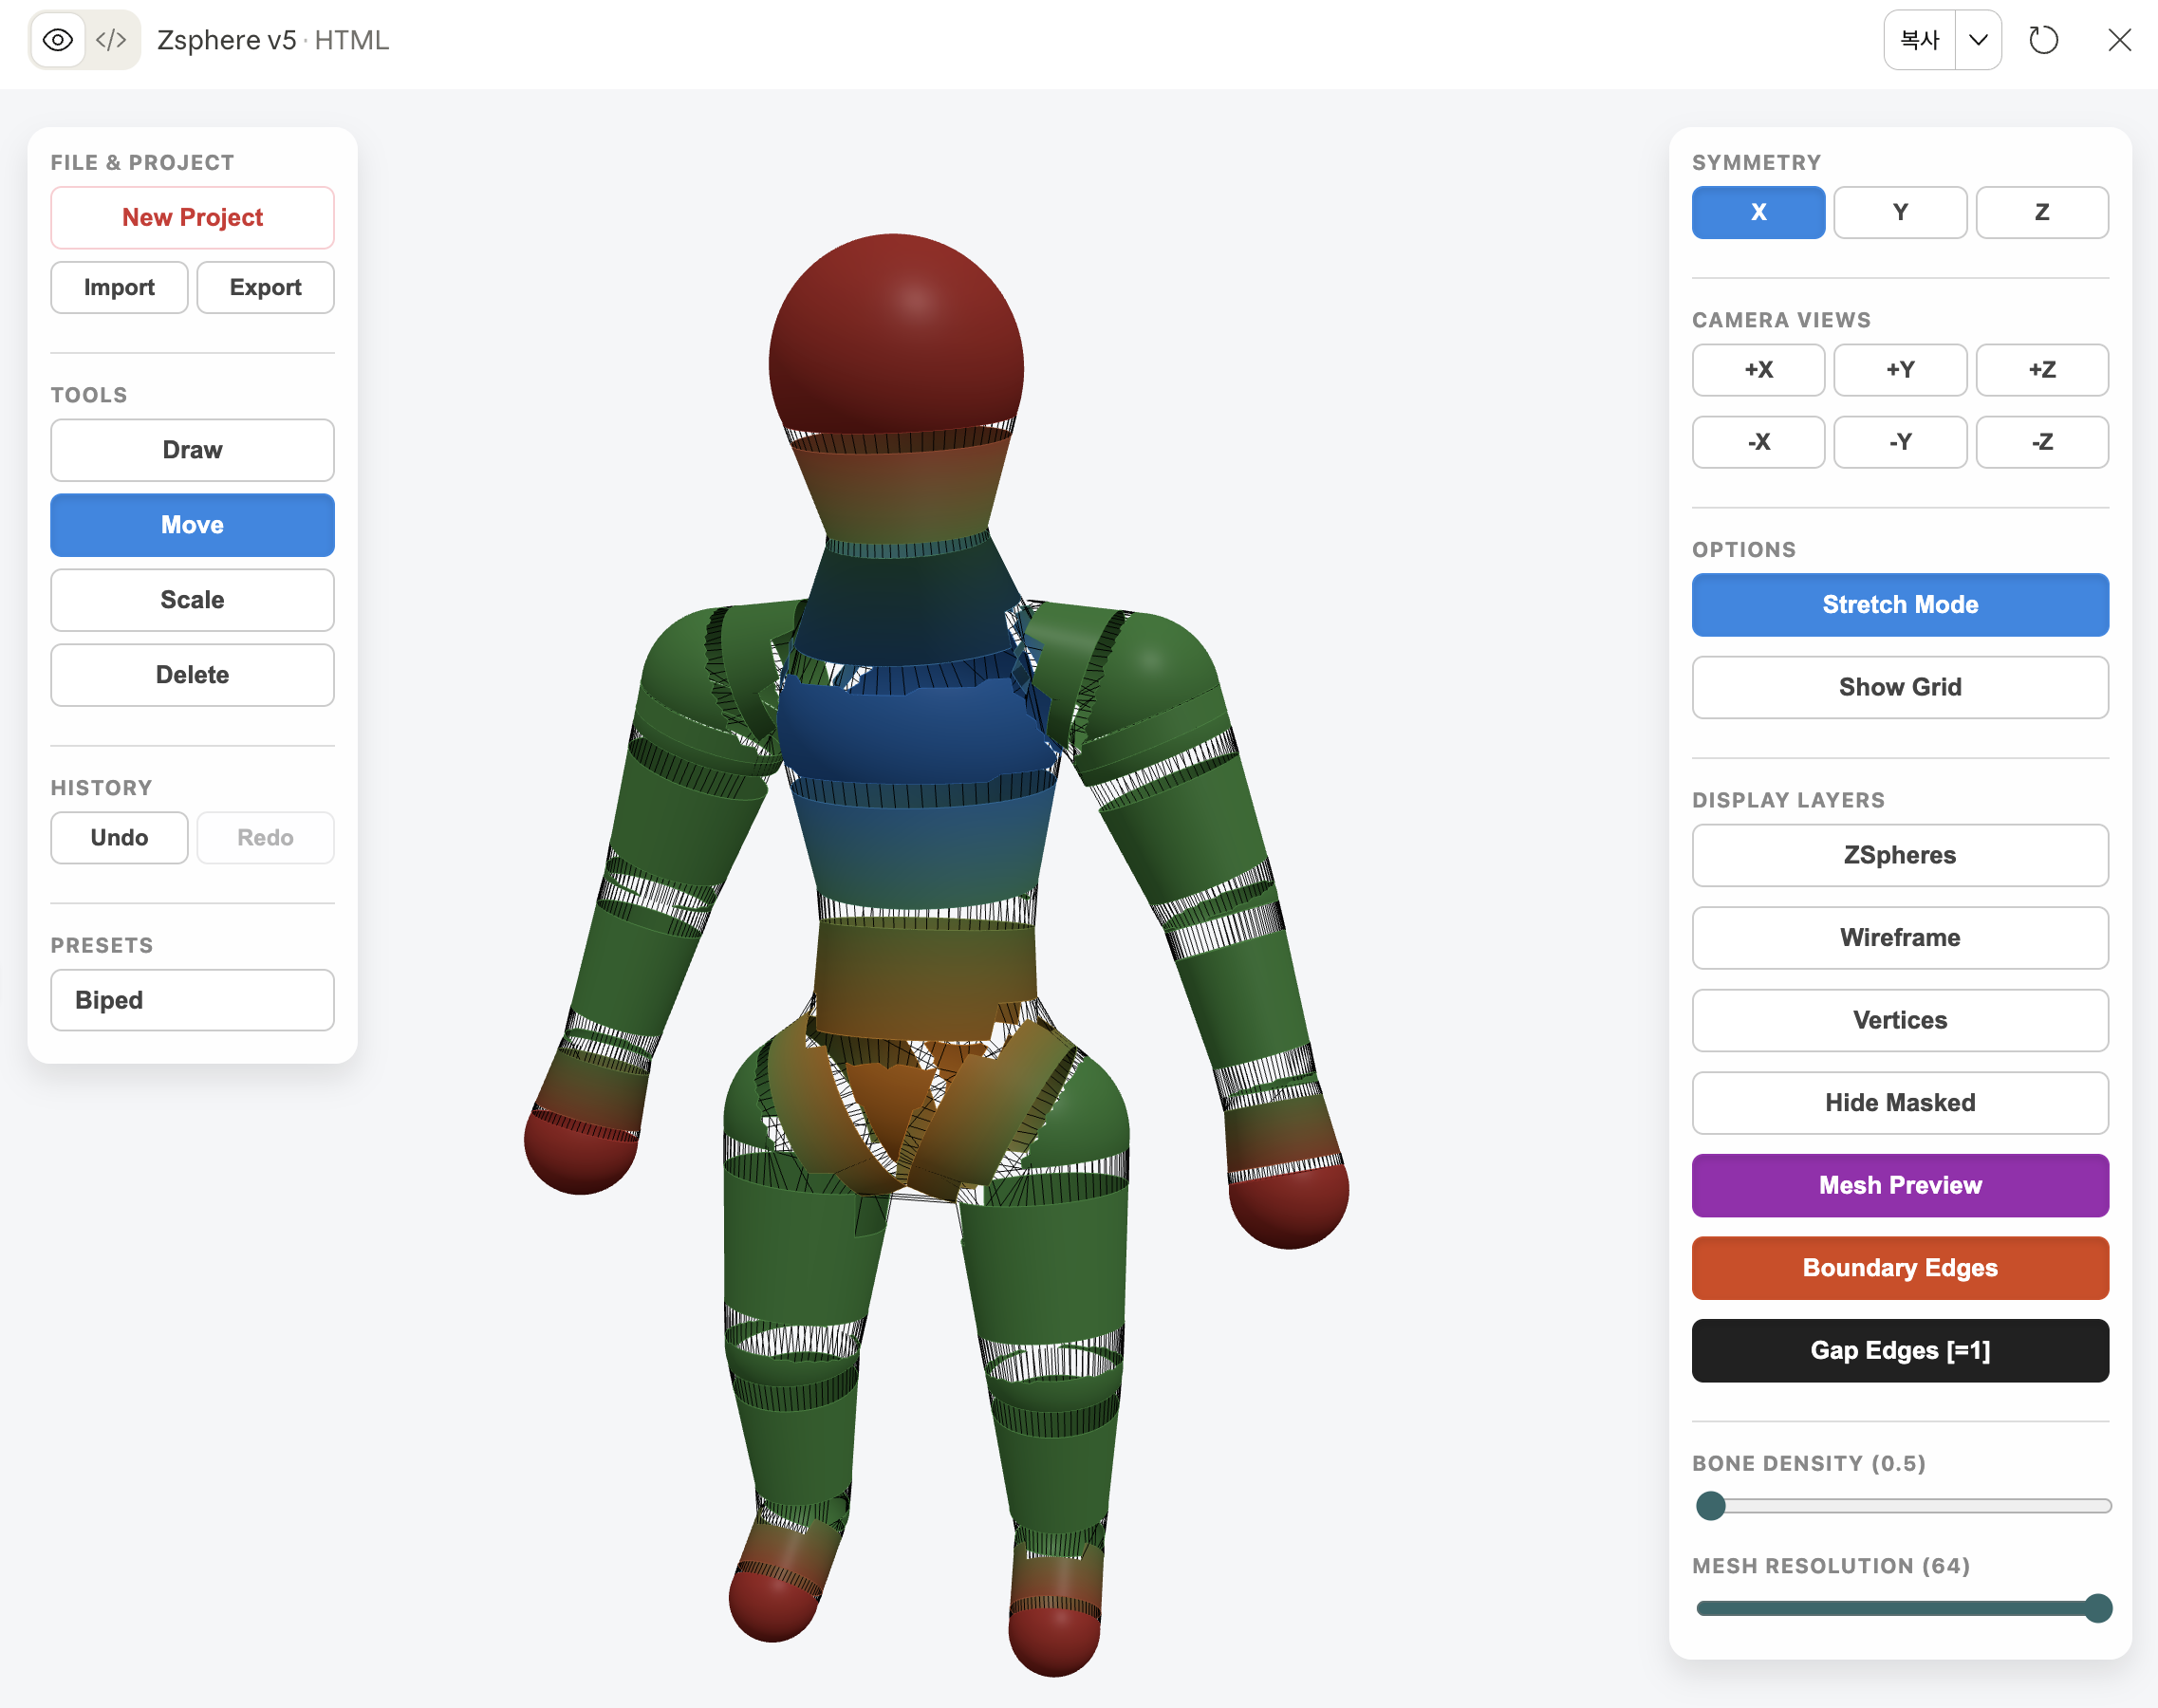Switch to the Scale tool
Image resolution: width=2158 pixels, height=1708 pixels.
192,599
